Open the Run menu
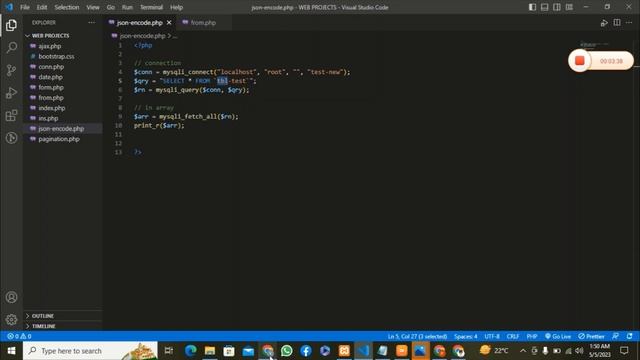The width and height of the screenshot is (640, 360). [x=127, y=7]
